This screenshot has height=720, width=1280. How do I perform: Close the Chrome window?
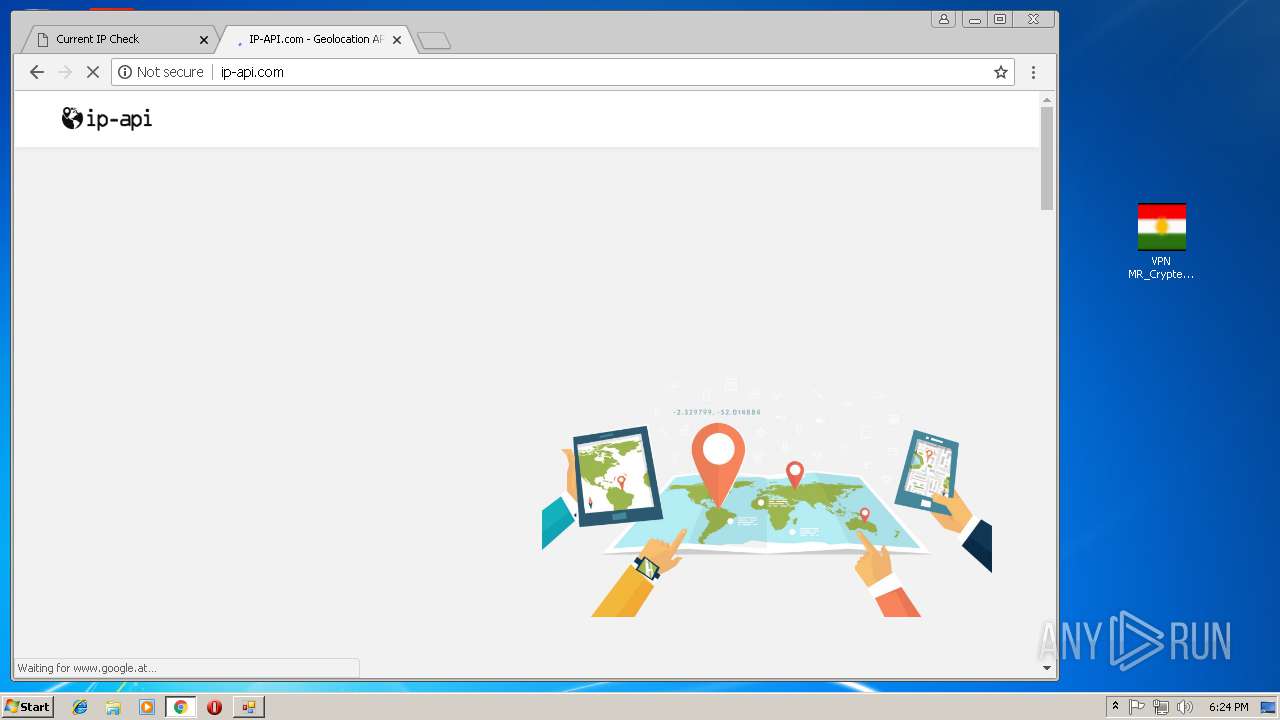[x=1033, y=19]
